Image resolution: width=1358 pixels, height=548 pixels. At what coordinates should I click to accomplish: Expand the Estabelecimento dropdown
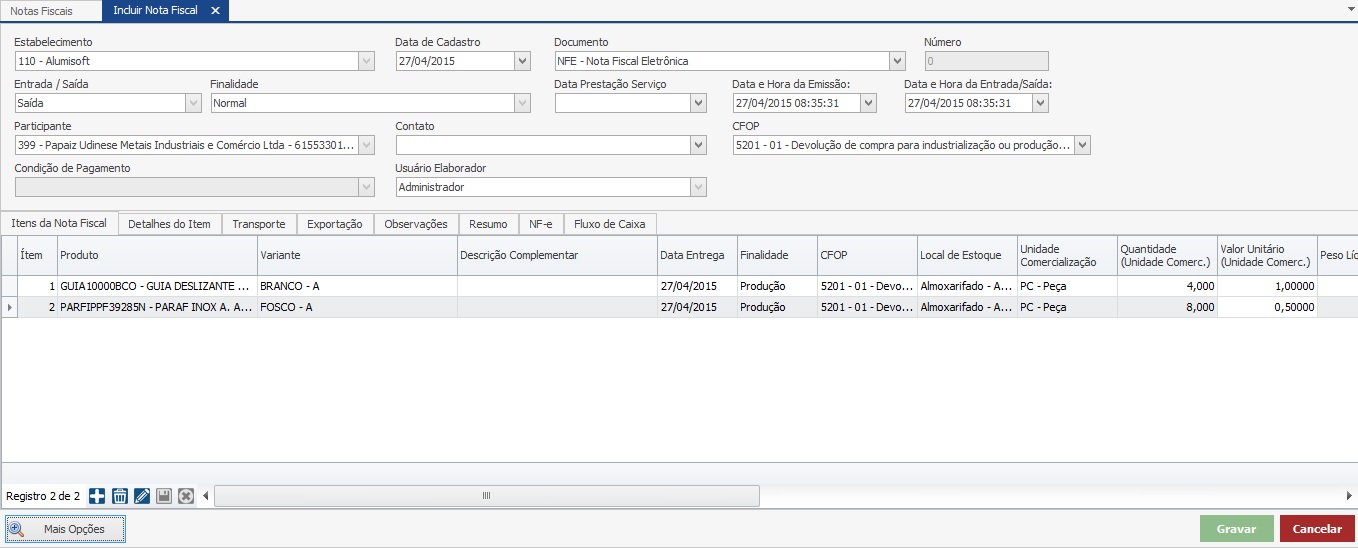click(366, 61)
